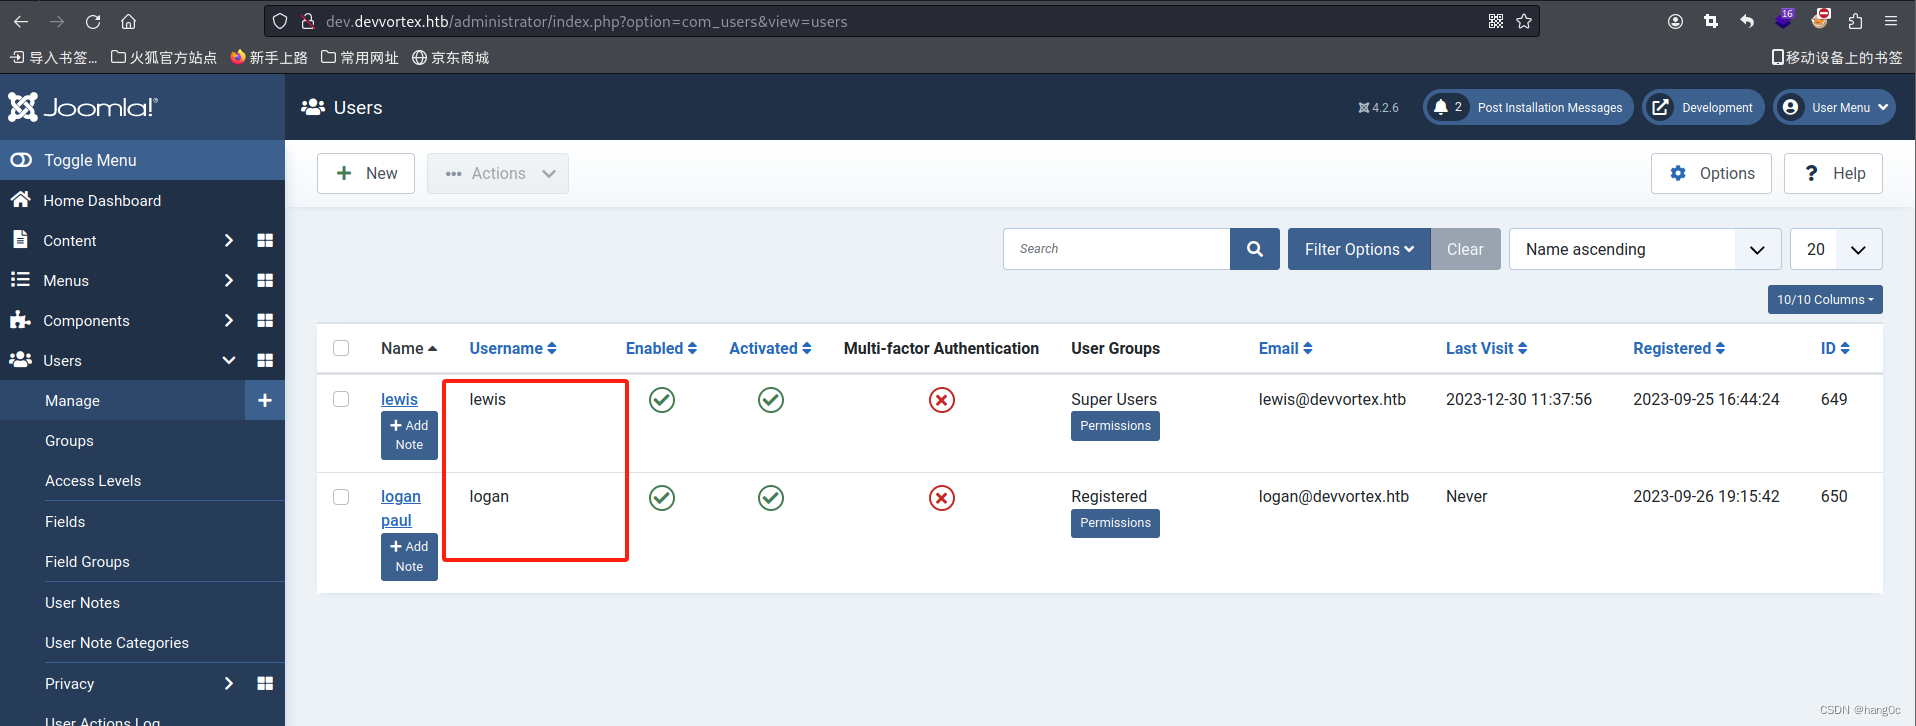Collapse the Users submenu chevron
1916x726 pixels.
click(229, 360)
